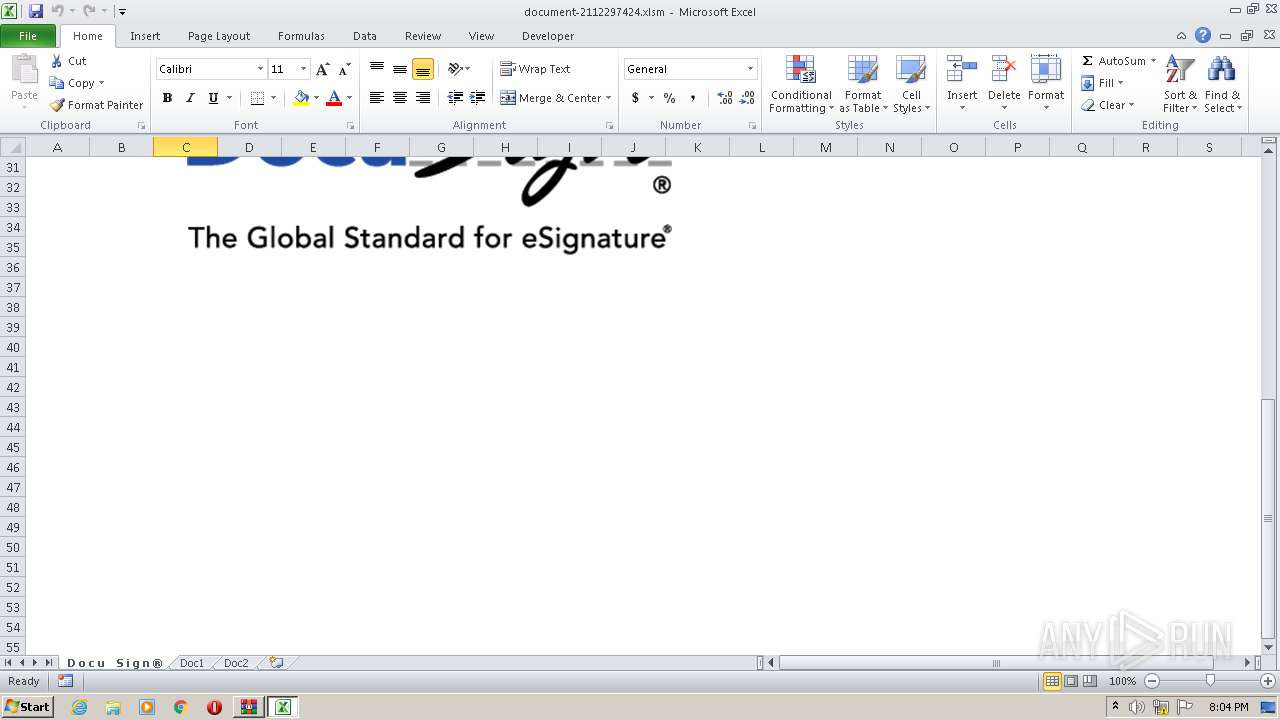
Task: Select the Doc1 sheet tab
Action: coord(192,663)
